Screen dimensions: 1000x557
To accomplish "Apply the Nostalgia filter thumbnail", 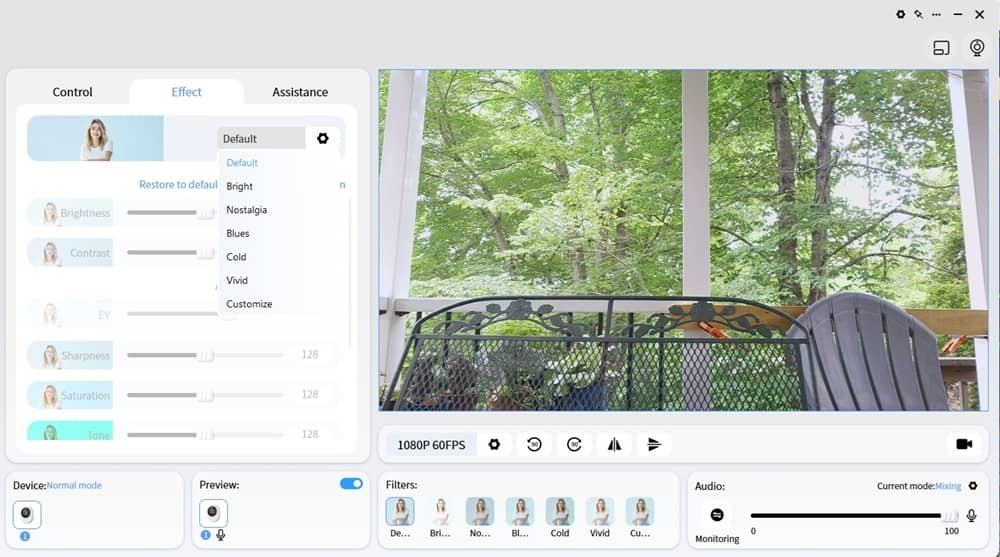I will click(480, 512).
